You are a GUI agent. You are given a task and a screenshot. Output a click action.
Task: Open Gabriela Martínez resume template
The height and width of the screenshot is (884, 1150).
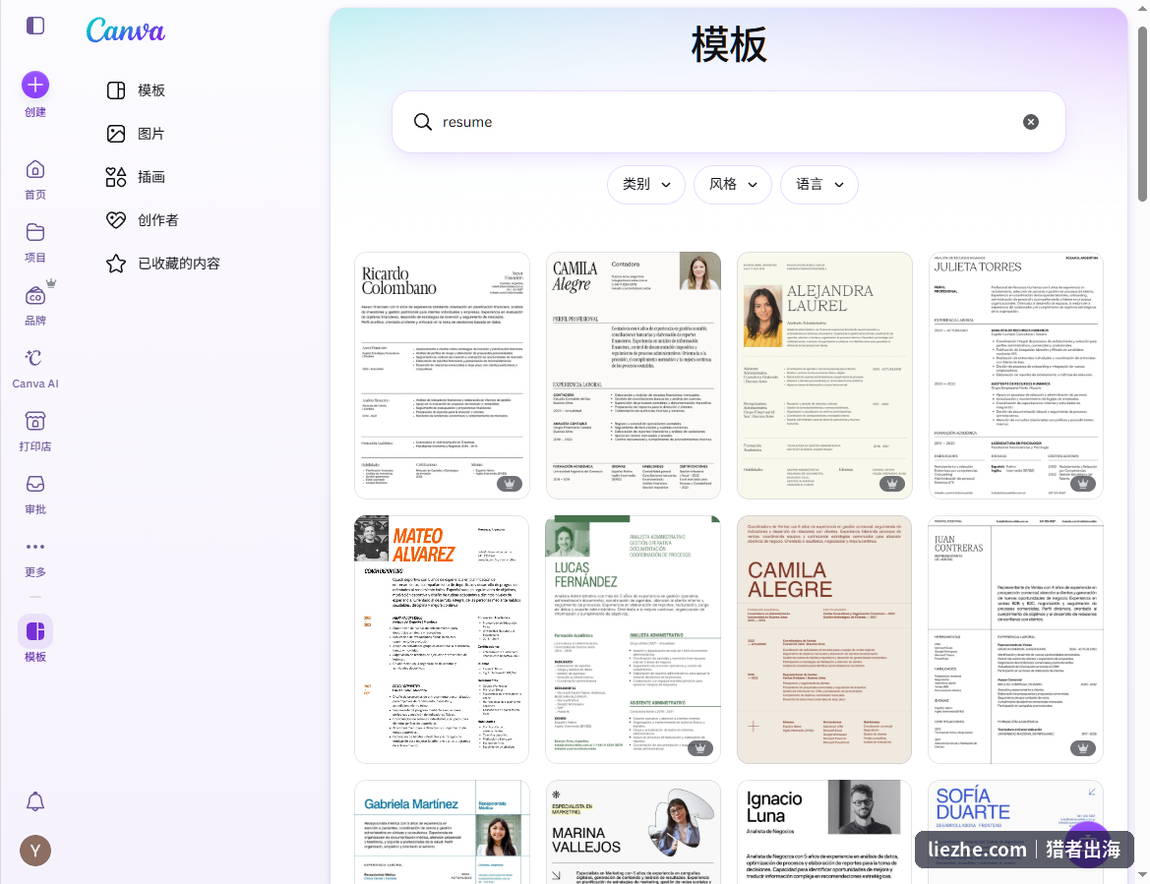tap(442, 832)
